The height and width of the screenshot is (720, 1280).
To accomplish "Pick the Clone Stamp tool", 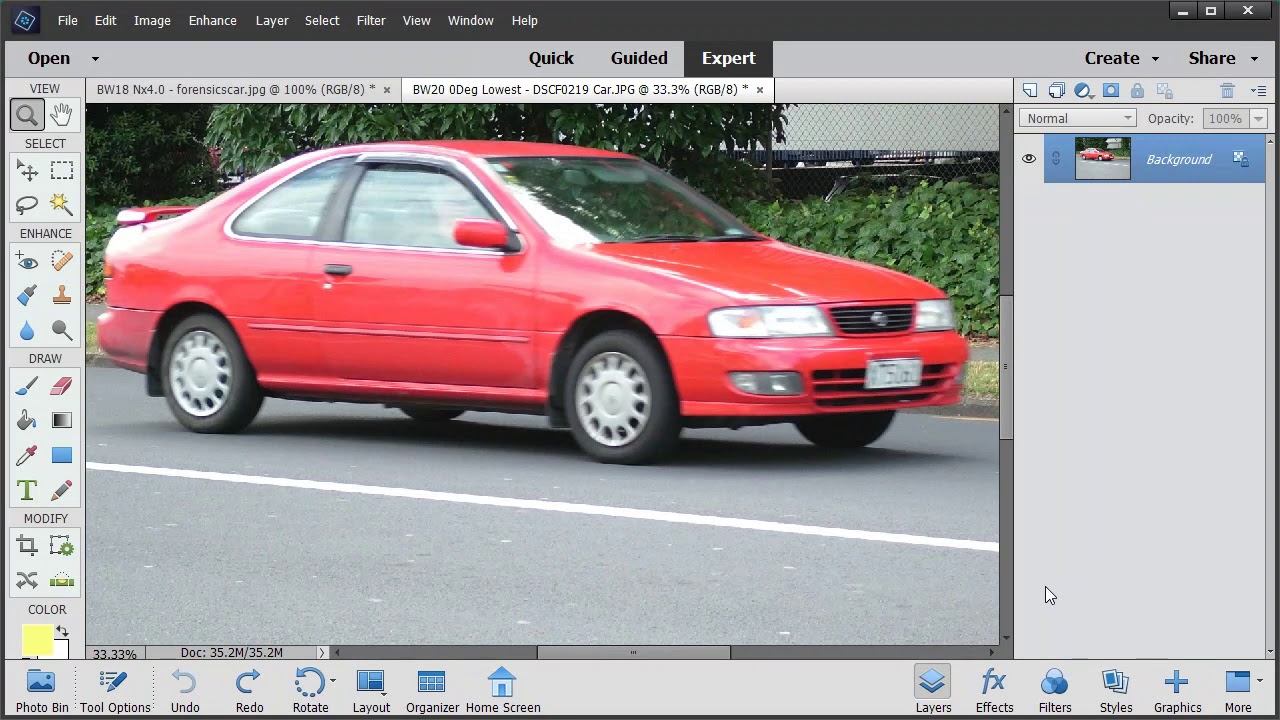I will pyautogui.click(x=62, y=295).
